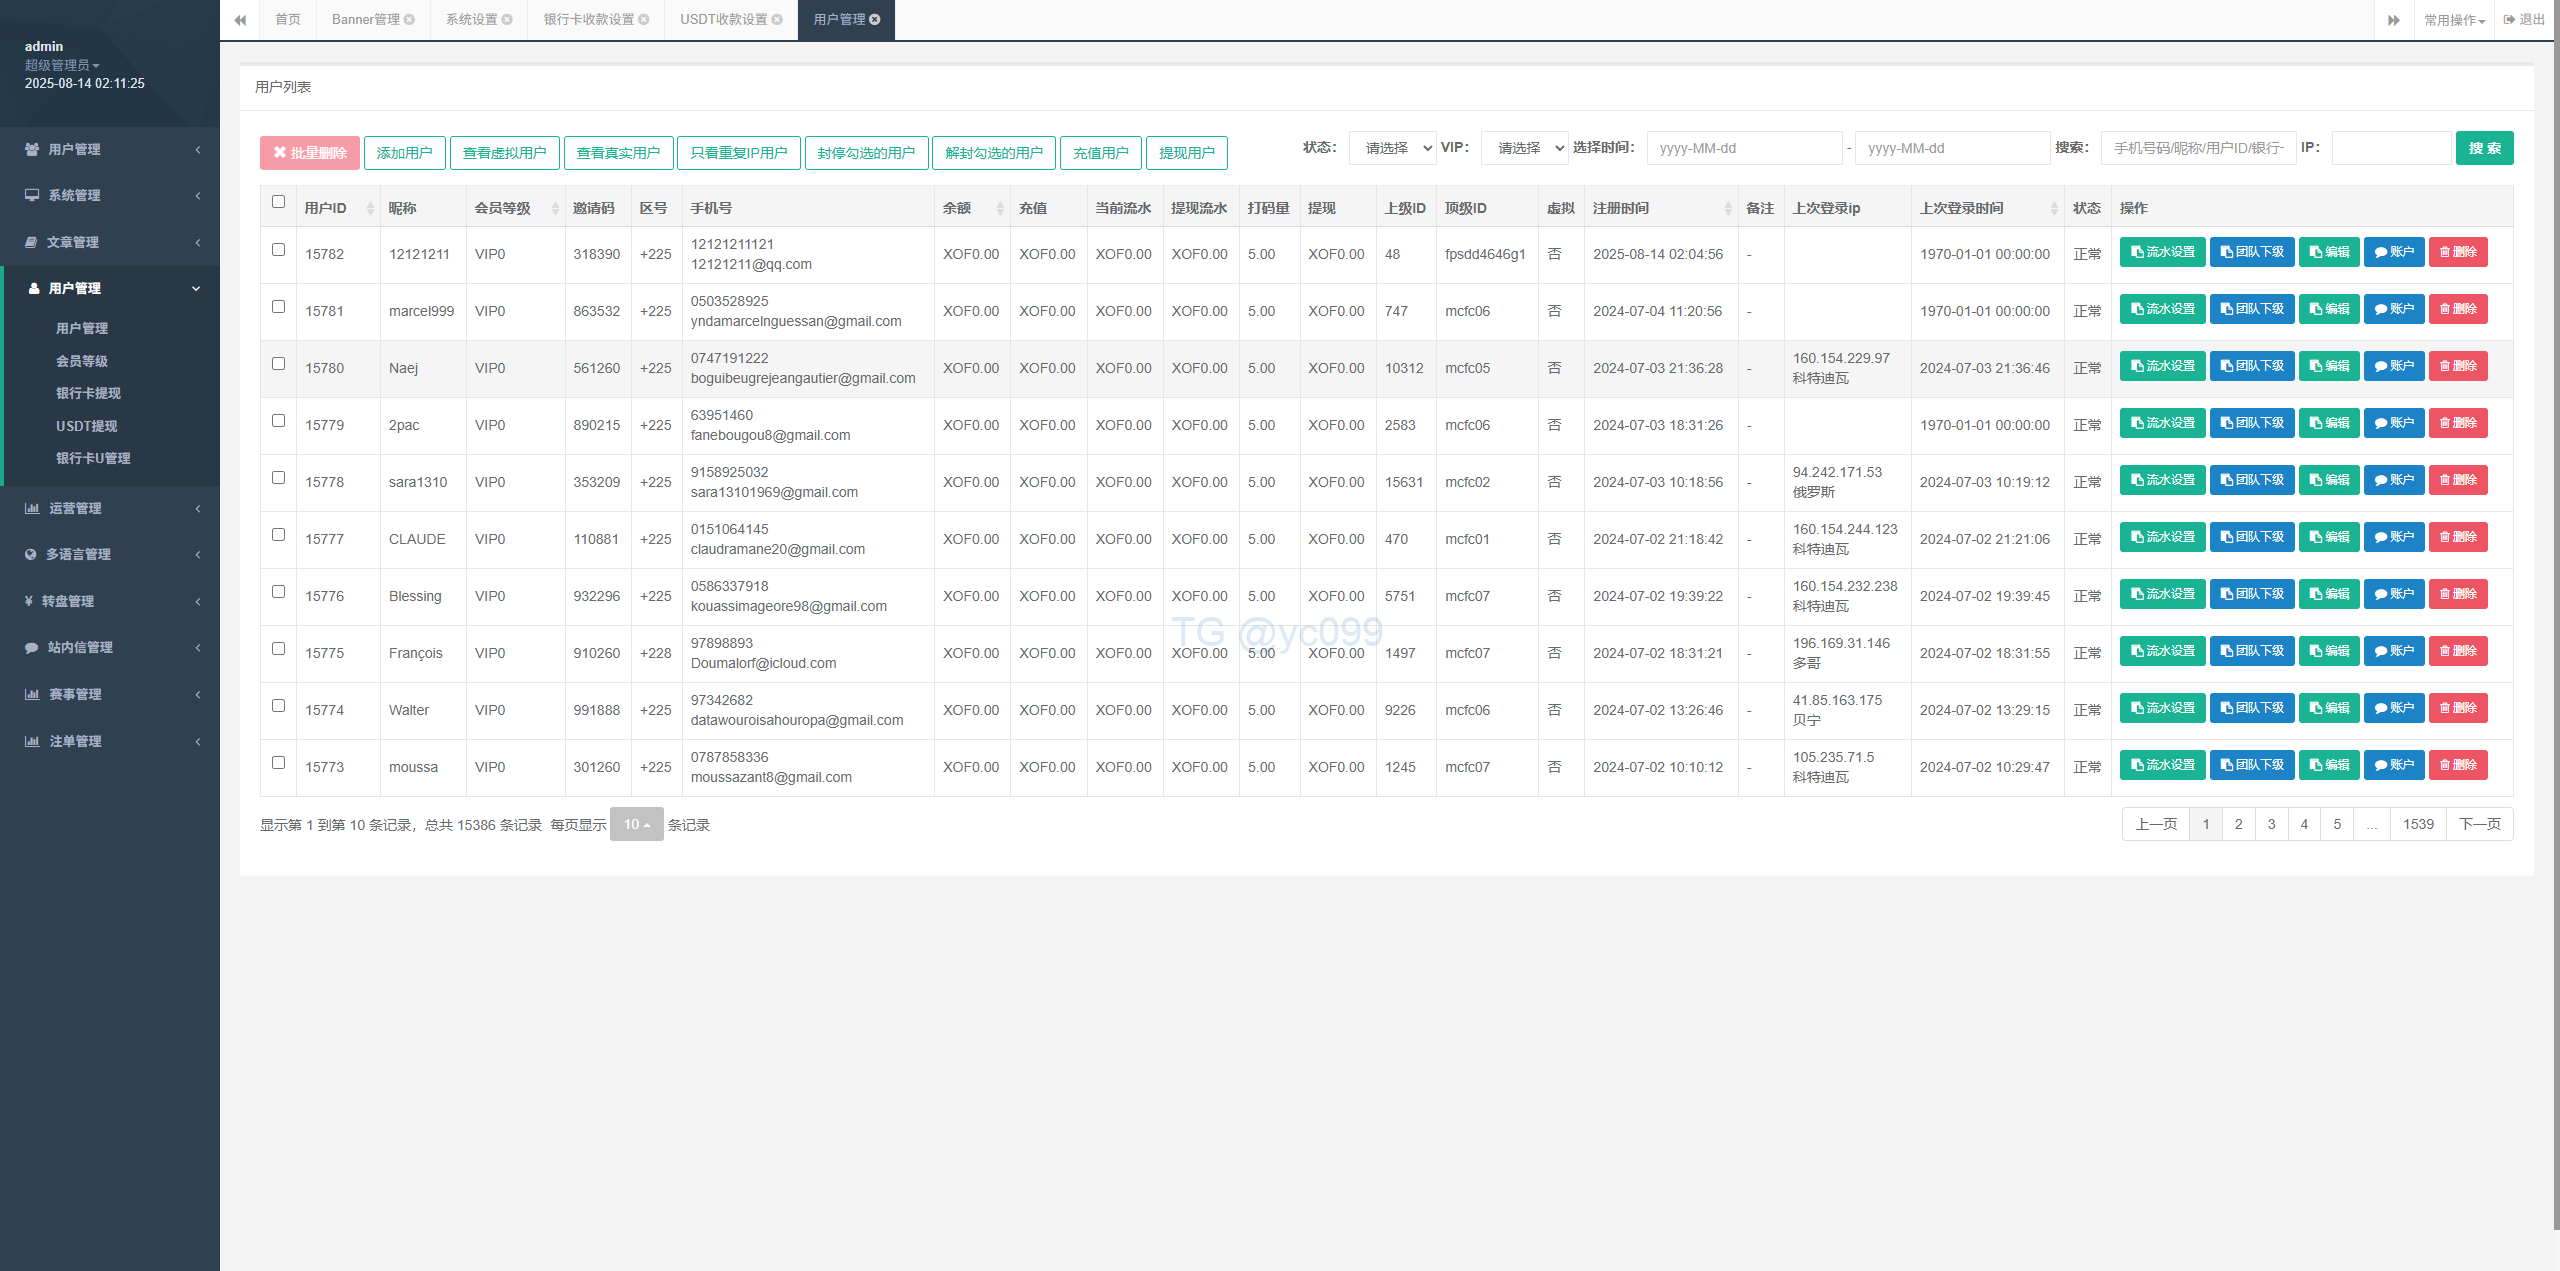Close the USDT收款设置 tab x icon
The height and width of the screenshot is (1271, 2560).
[777, 20]
